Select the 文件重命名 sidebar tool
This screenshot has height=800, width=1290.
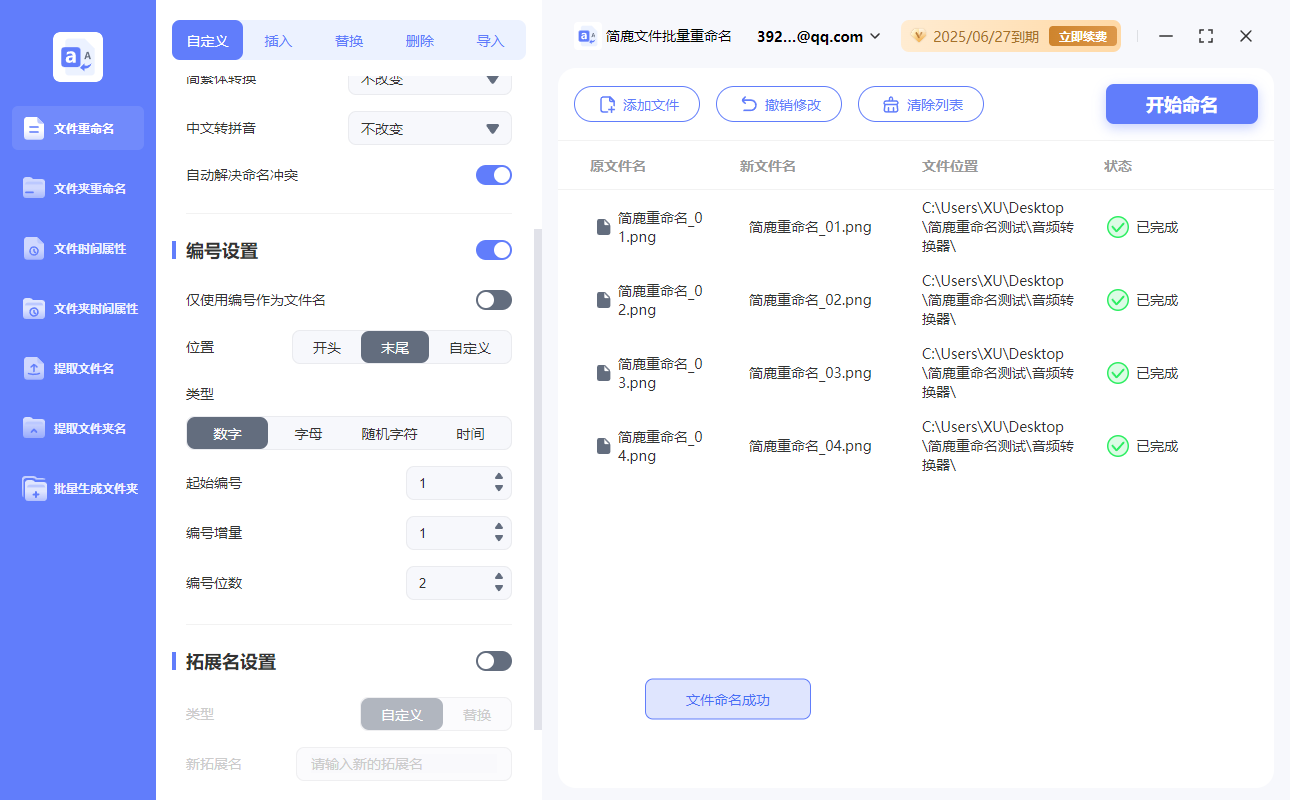(77, 128)
